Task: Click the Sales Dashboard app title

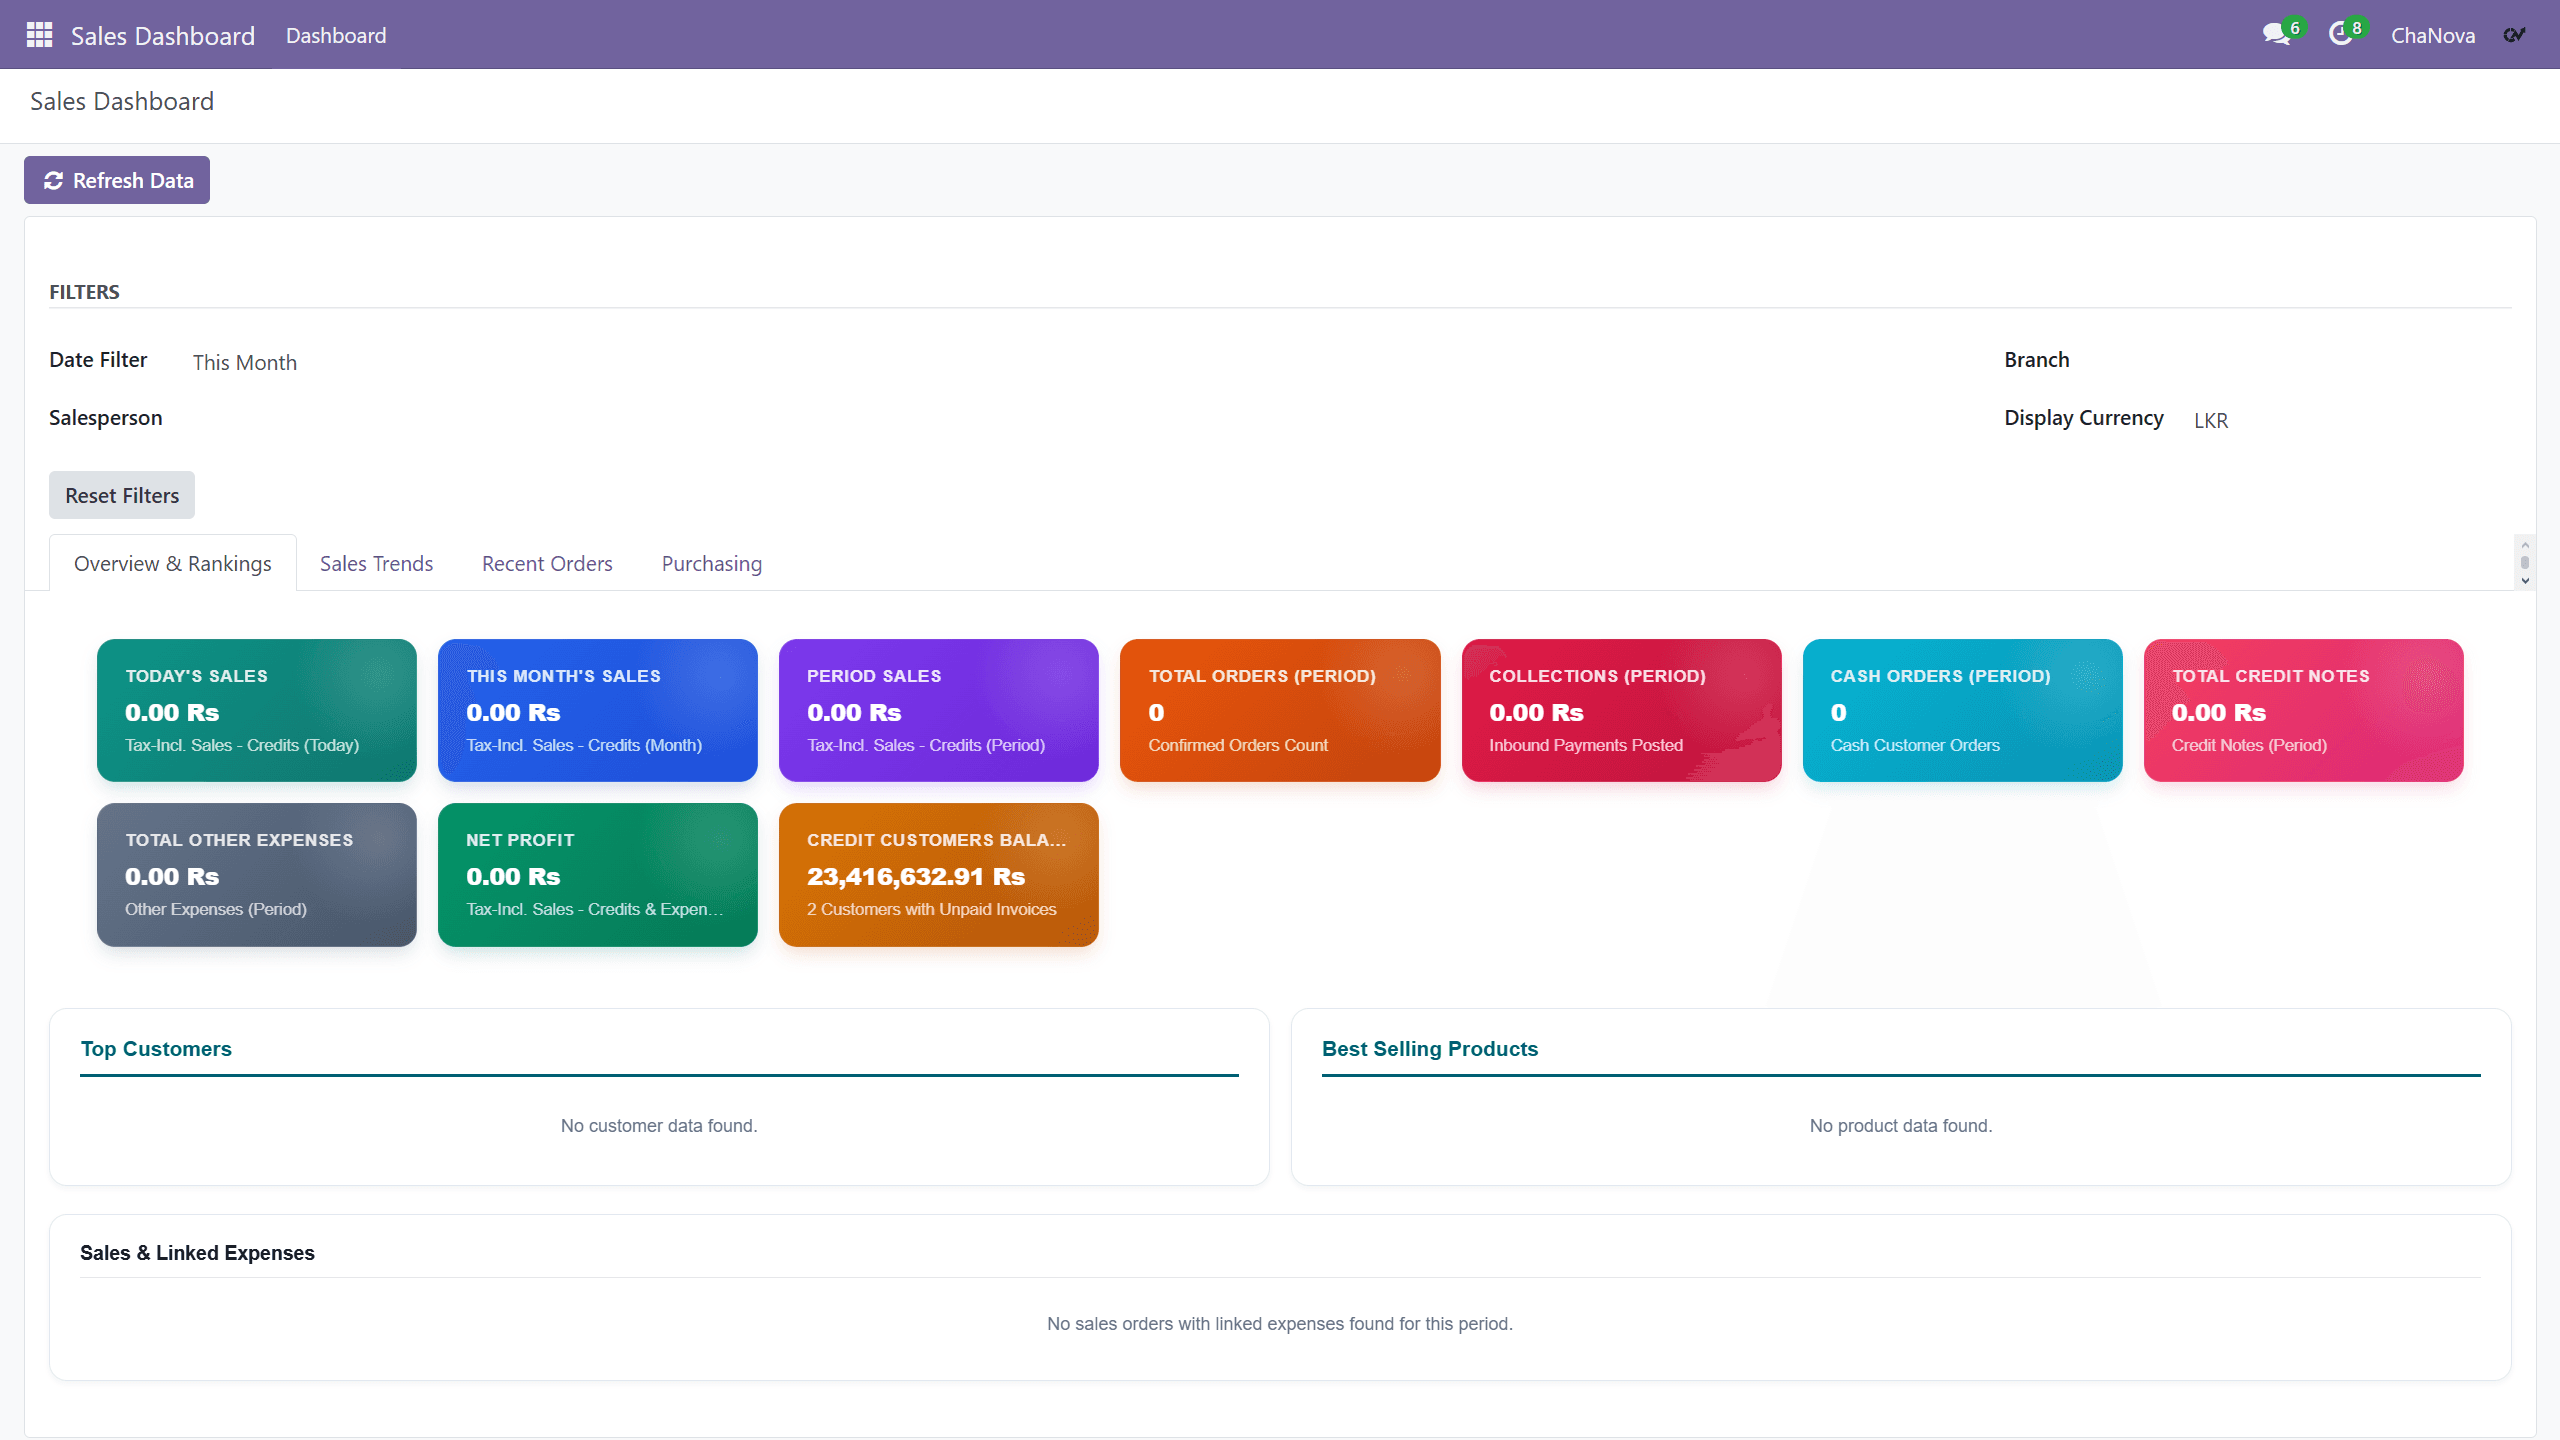Action: tap(163, 35)
